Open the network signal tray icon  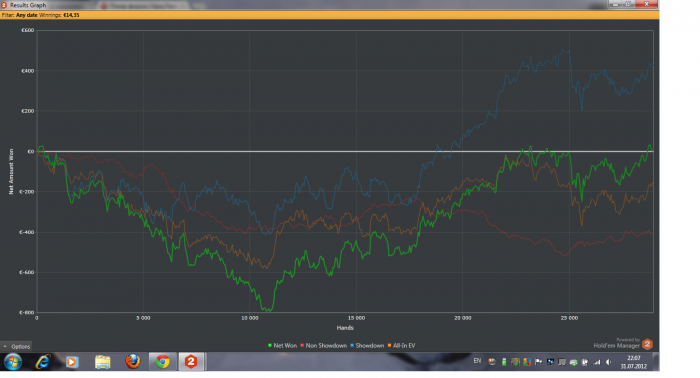[x=597, y=362]
